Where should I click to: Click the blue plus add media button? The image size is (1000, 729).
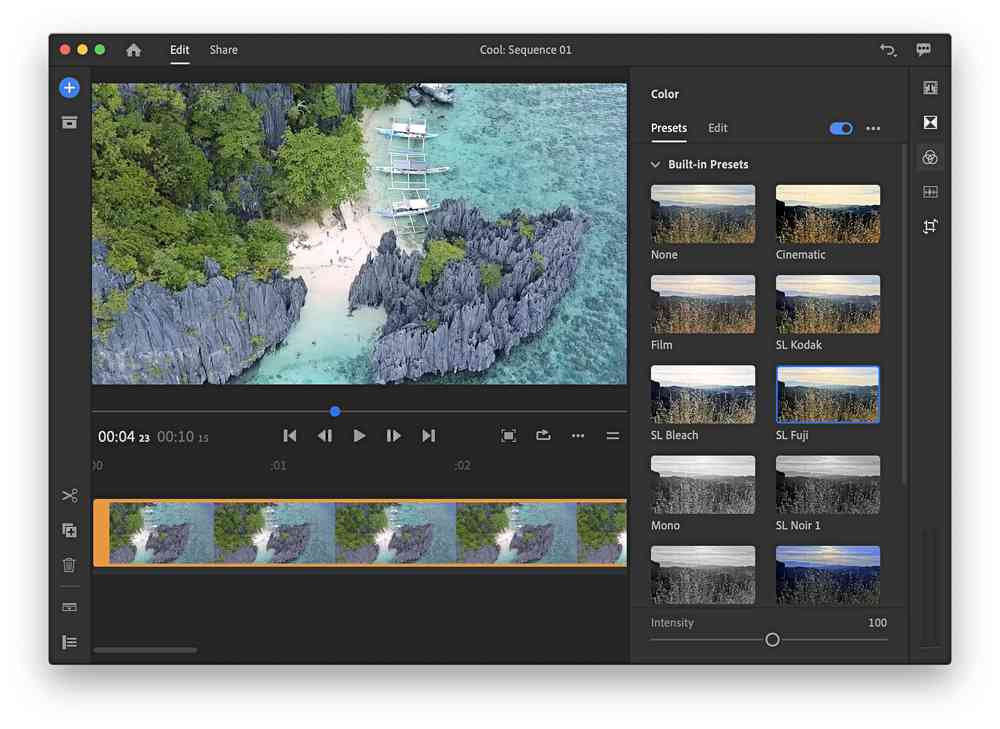(70, 87)
